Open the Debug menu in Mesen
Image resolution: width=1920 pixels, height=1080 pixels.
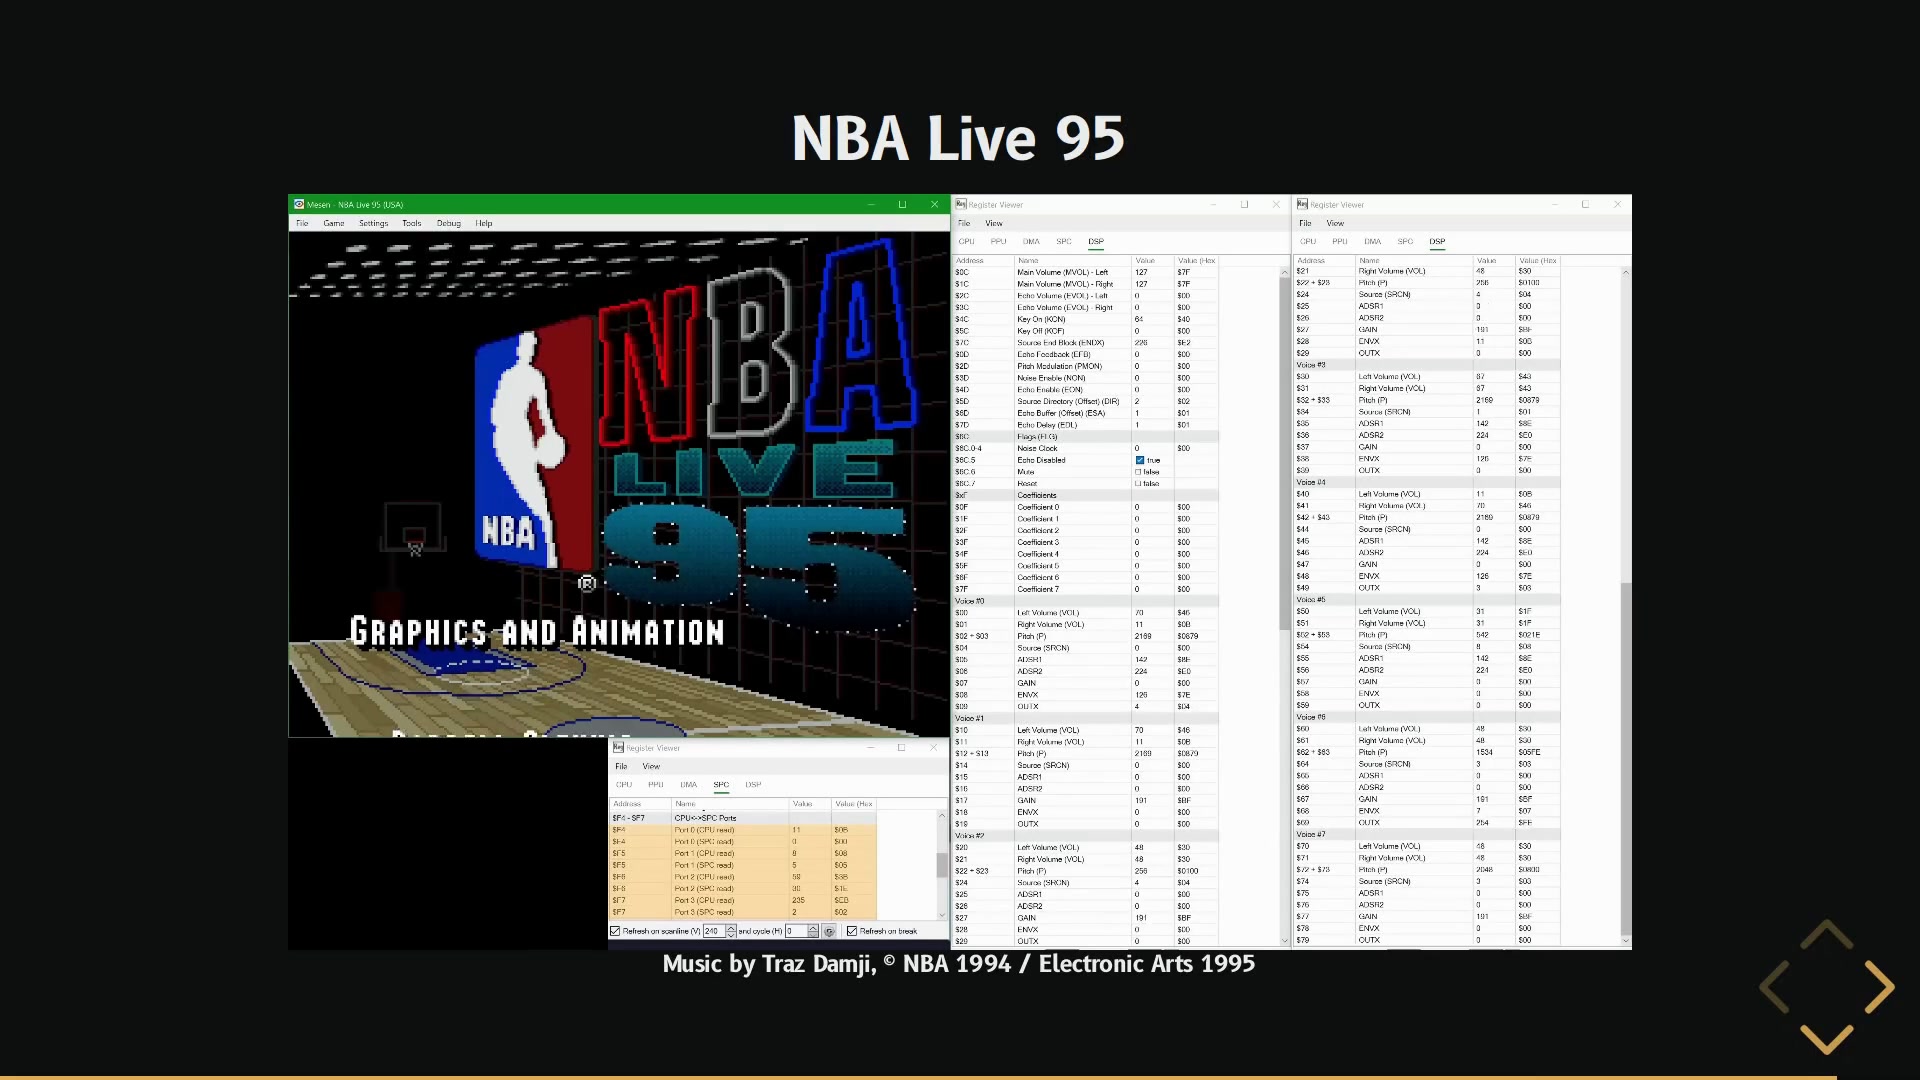click(448, 223)
